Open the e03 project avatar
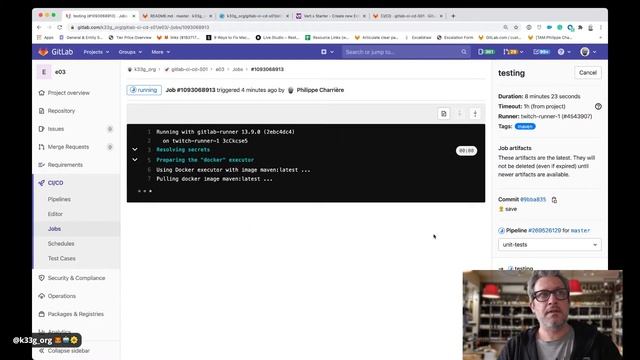Screen dimensions: 640x360 click(44, 72)
